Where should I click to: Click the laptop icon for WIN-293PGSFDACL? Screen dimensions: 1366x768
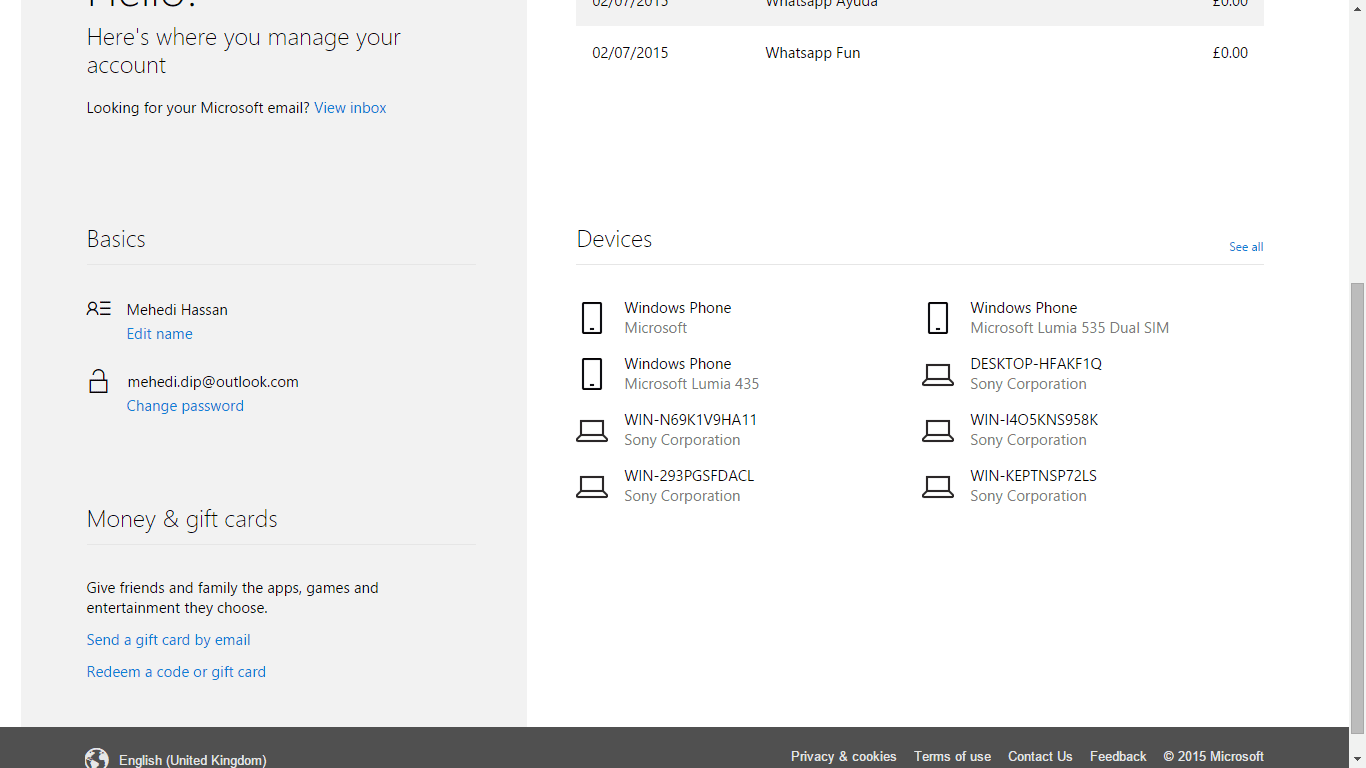pyautogui.click(x=592, y=487)
